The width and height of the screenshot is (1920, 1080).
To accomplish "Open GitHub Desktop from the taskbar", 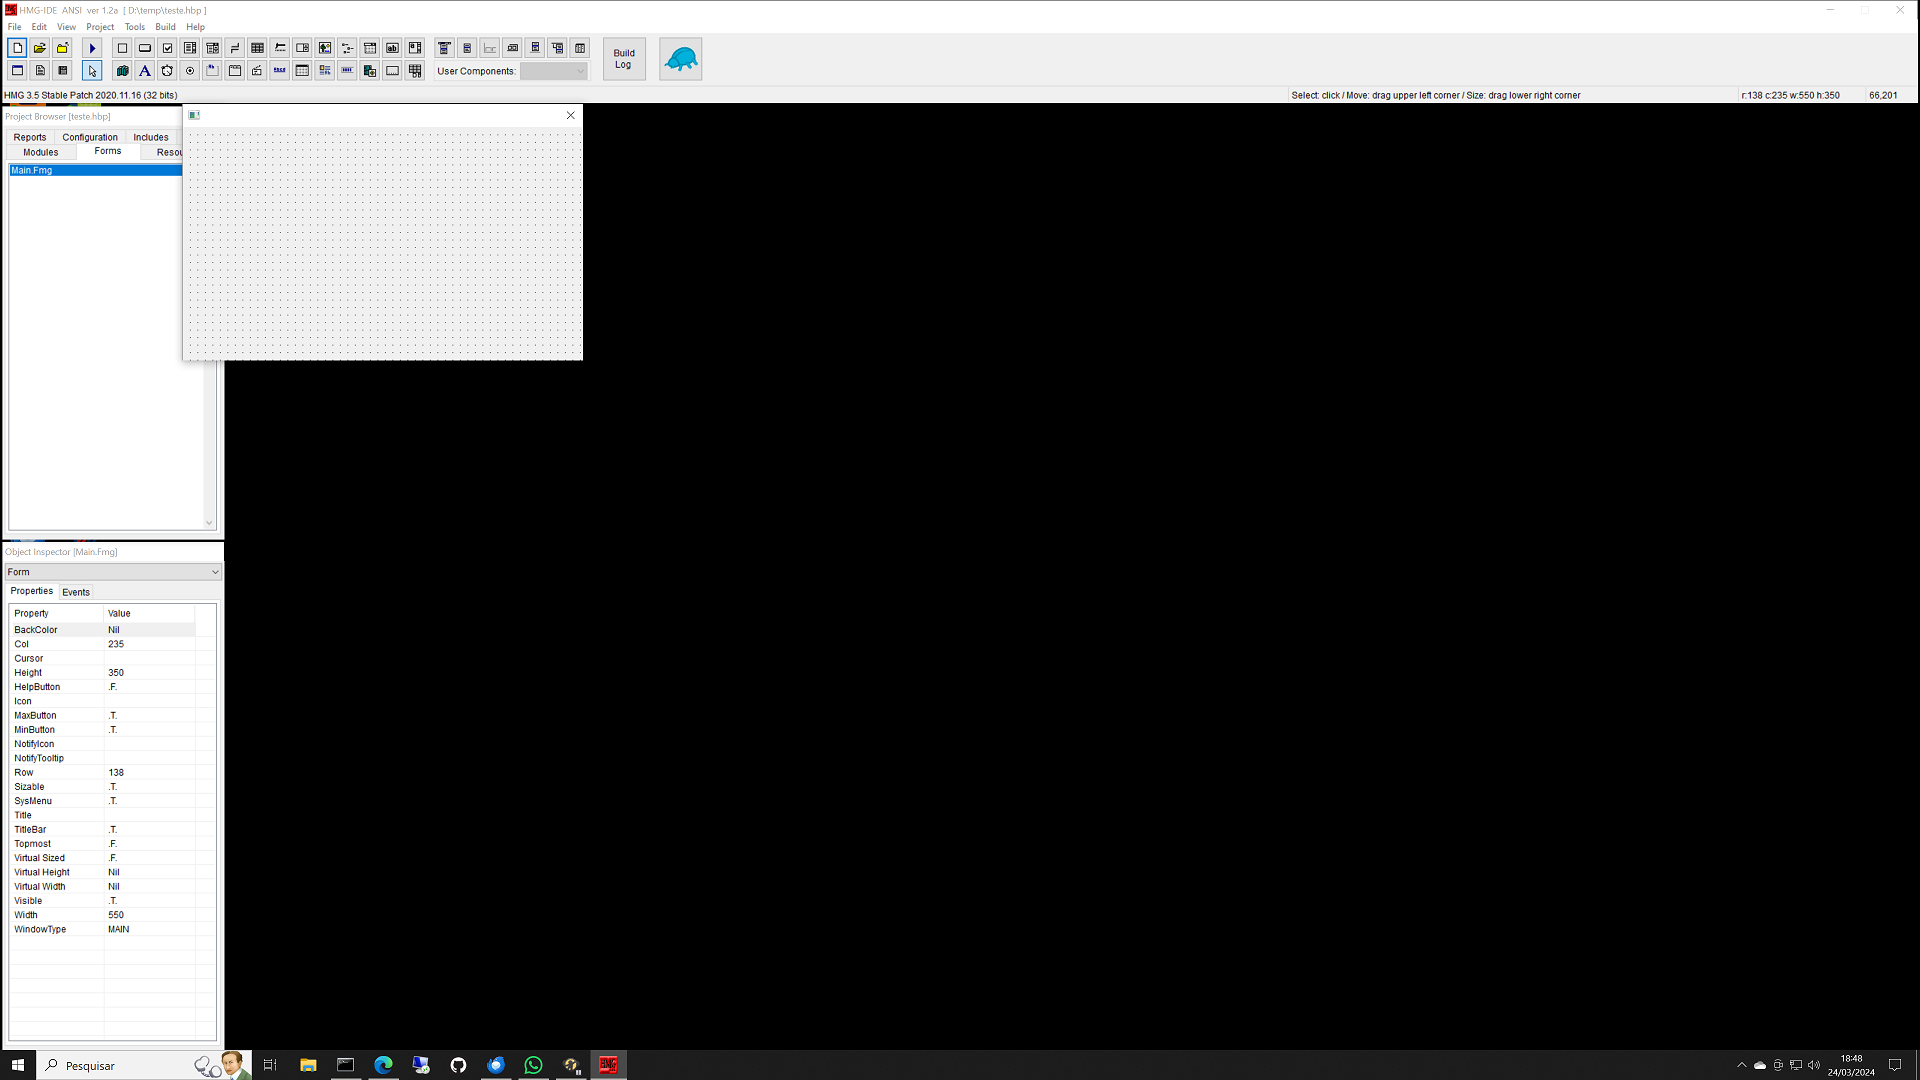I will coord(458,1065).
